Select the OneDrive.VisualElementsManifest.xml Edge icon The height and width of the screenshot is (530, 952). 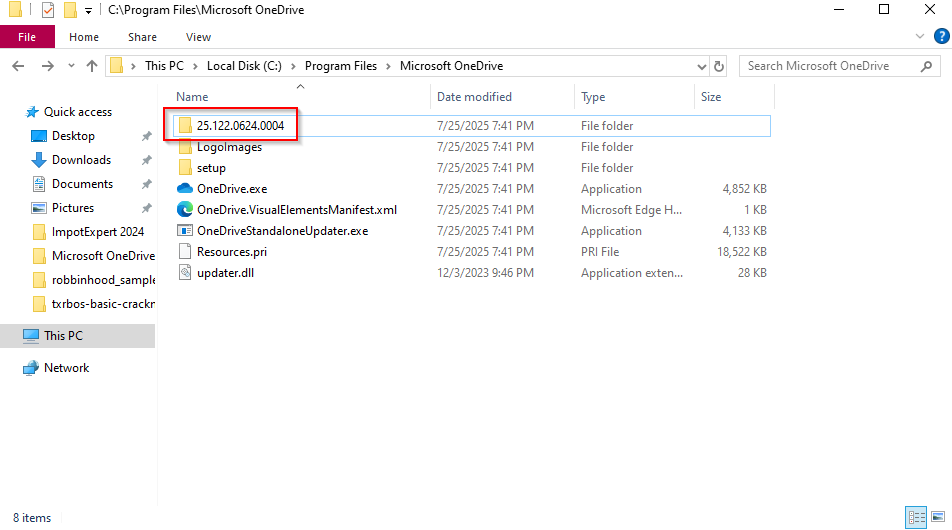185,209
